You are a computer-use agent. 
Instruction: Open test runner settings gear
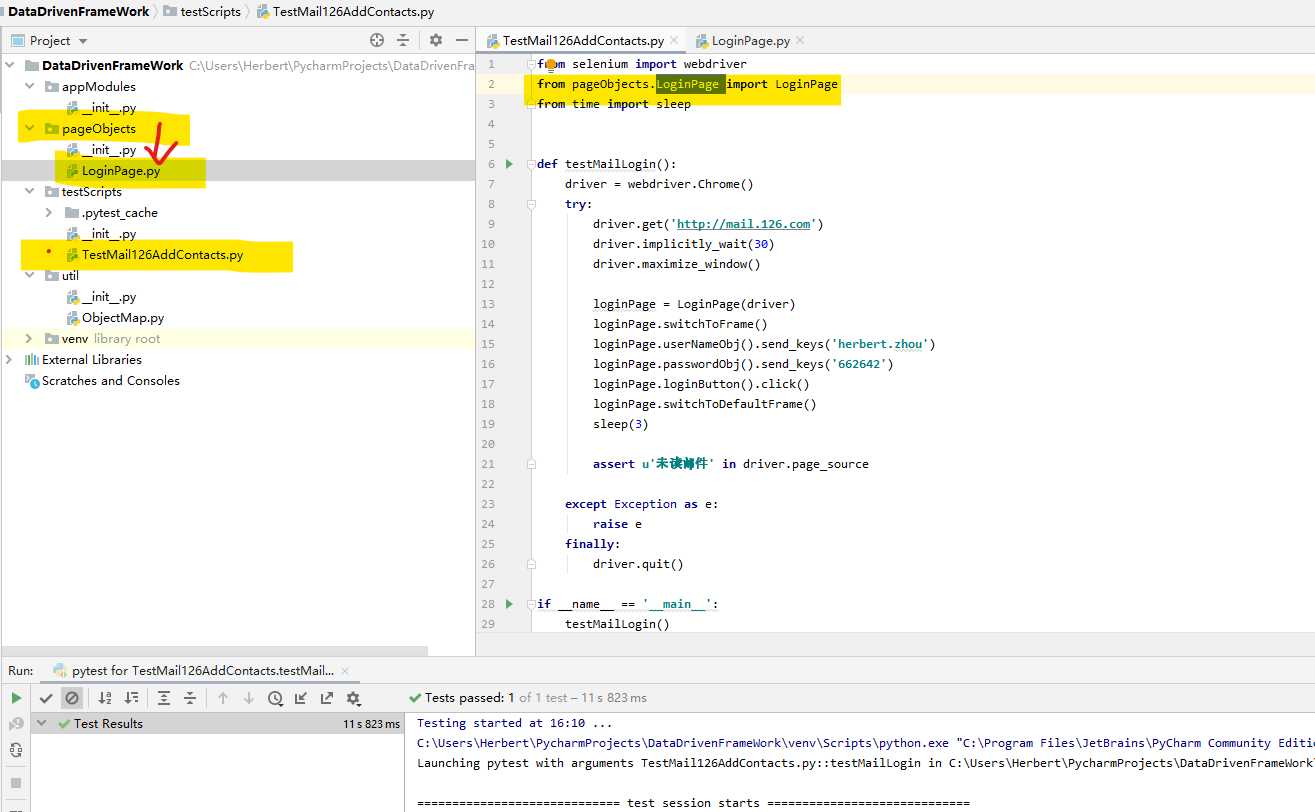(353, 698)
